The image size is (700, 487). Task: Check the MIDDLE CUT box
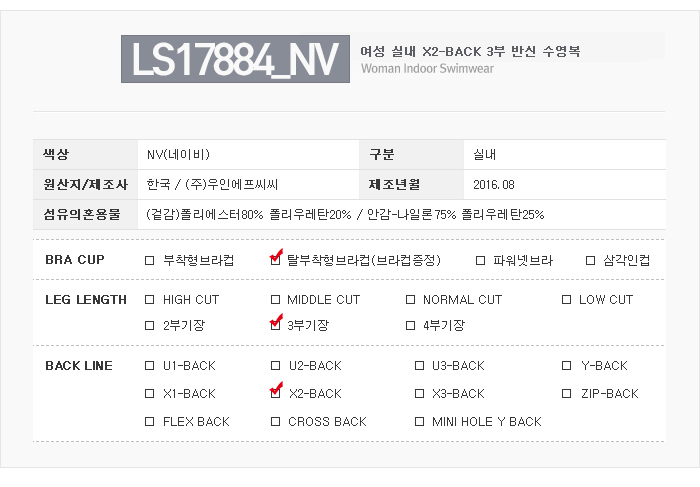pos(276,300)
